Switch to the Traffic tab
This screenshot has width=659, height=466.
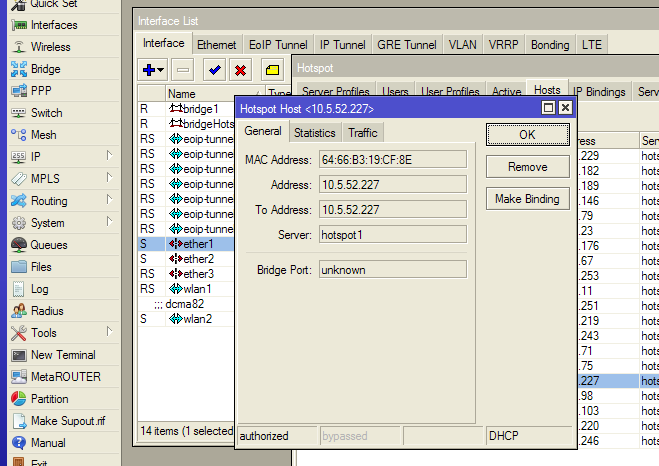(x=362, y=132)
